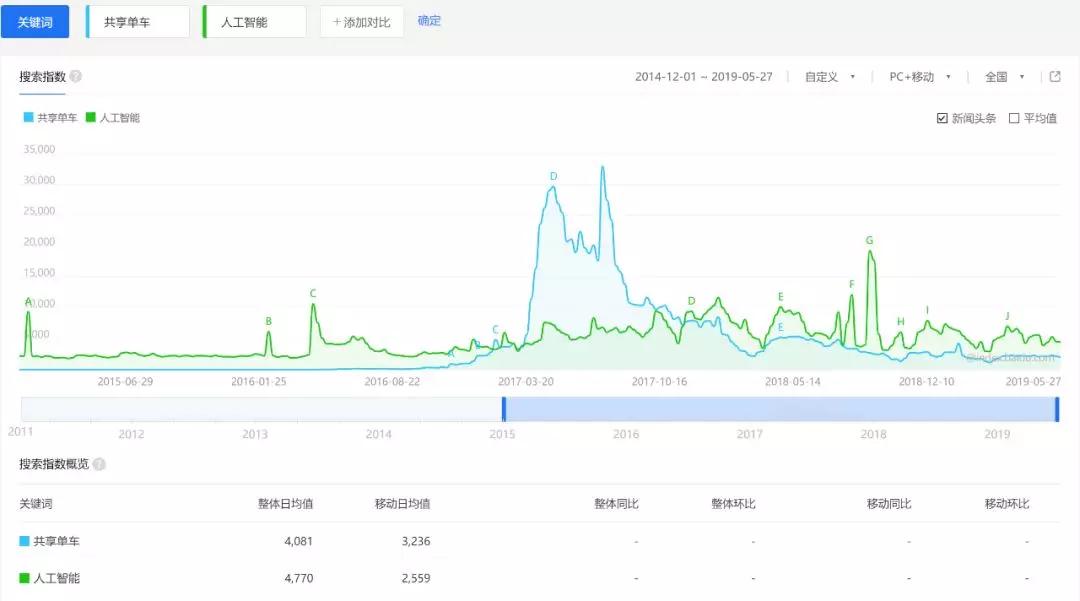Select news marker F on the chart
1080x601 pixels.
[x=852, y=285]
